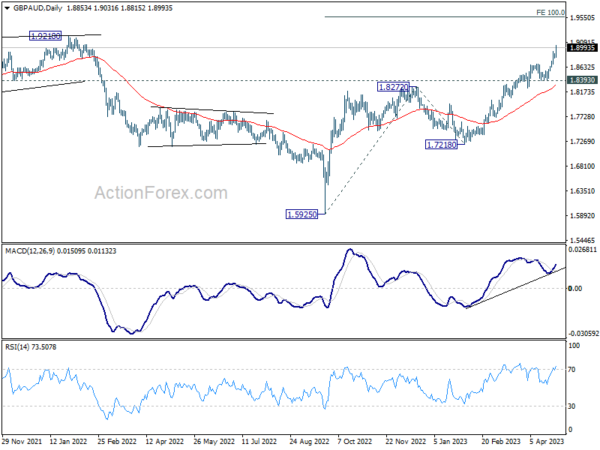Screen dimensions: 600x450
Task: Click the 1.54465 price axis value
Action: (582, 240)
